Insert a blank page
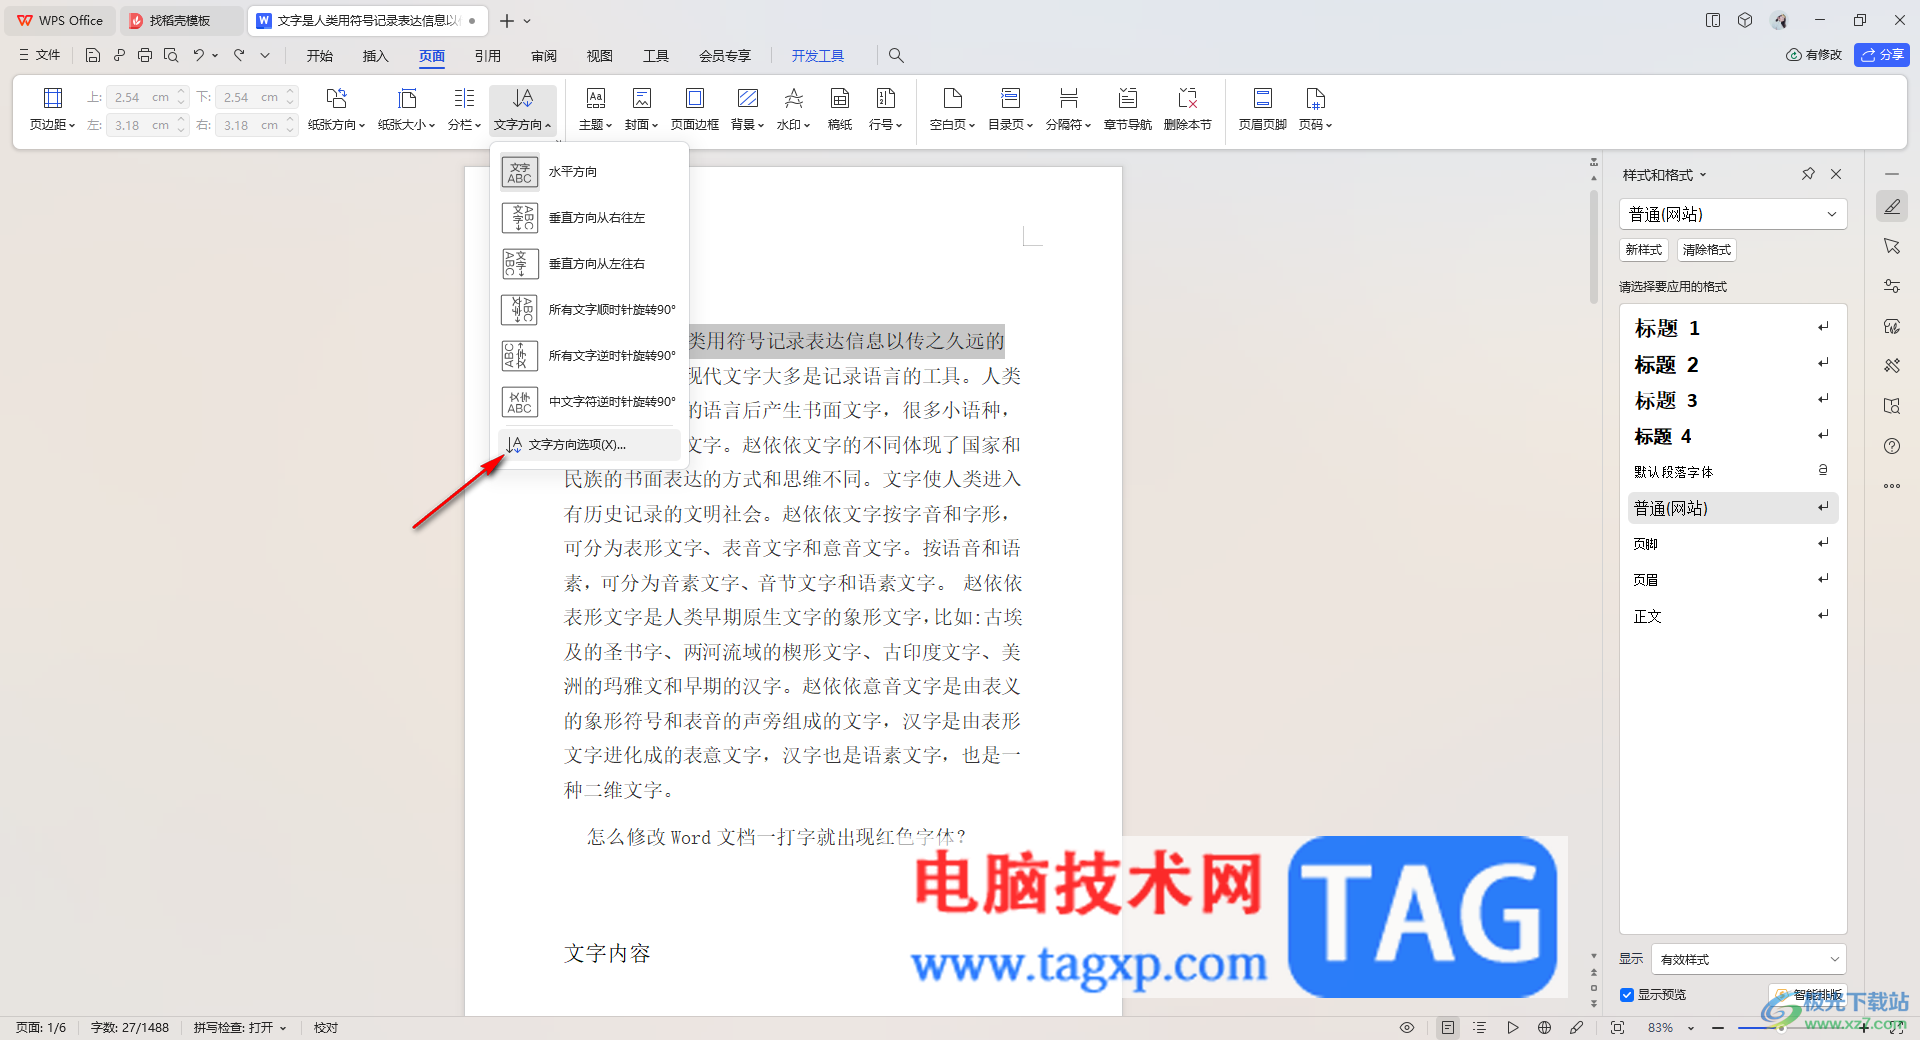The height and width of the screenshot is (1040, 1920). [952, 109]
